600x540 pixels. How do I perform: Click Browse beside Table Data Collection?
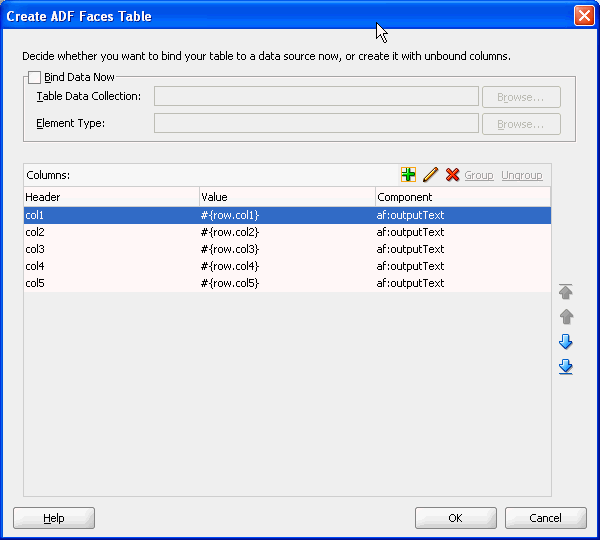[x=521, y=97]
